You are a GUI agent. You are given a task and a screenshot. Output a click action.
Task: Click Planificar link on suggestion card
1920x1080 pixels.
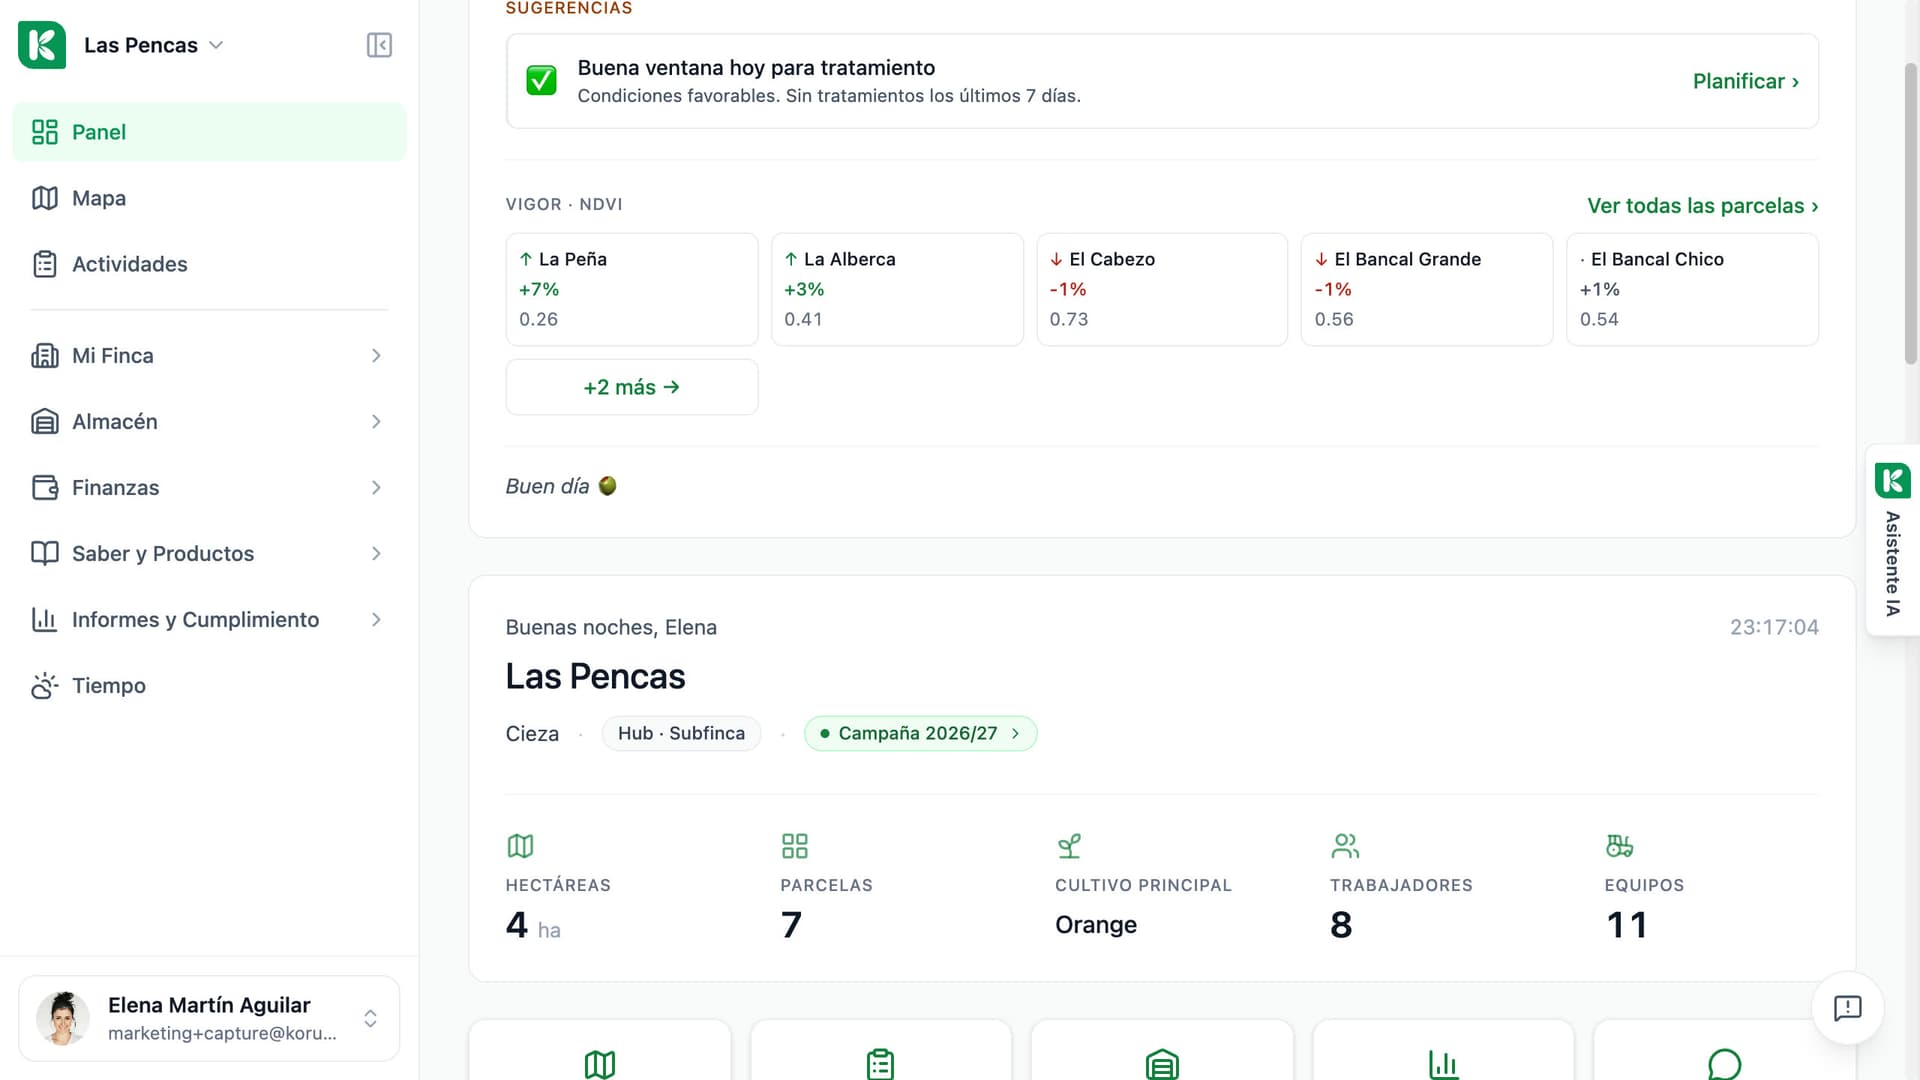1746,81
